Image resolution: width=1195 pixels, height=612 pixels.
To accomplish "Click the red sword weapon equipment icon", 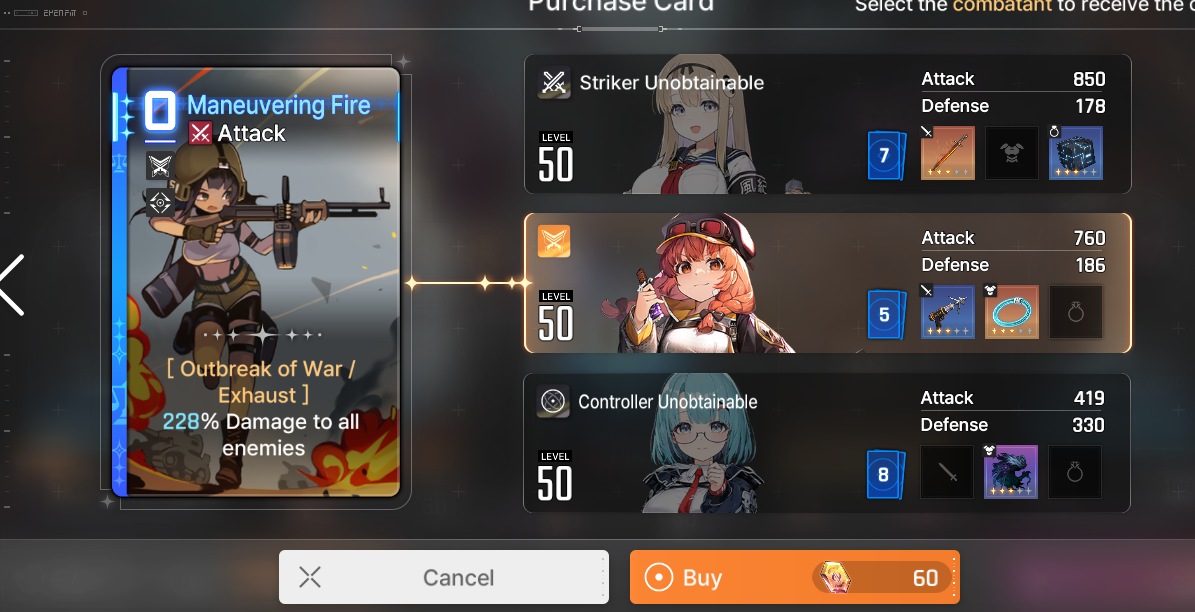I will coord(947,153).
